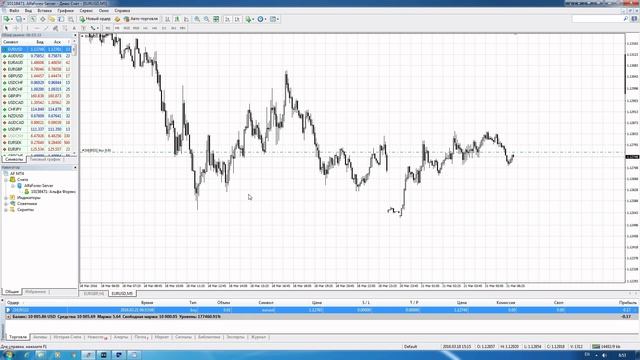Select the cursor arrow tool
Viewport: 640px width, 360px height.
[6, 28]
